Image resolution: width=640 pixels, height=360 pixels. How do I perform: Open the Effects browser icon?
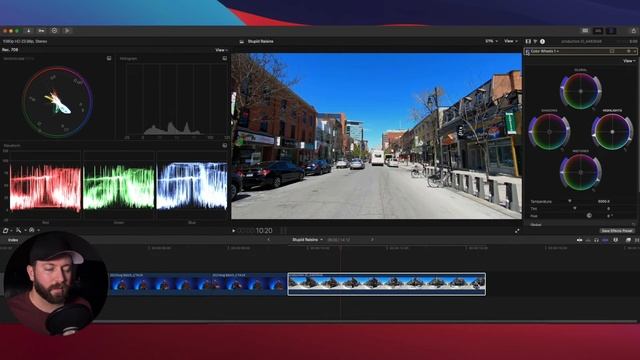(x=628, y=240)
